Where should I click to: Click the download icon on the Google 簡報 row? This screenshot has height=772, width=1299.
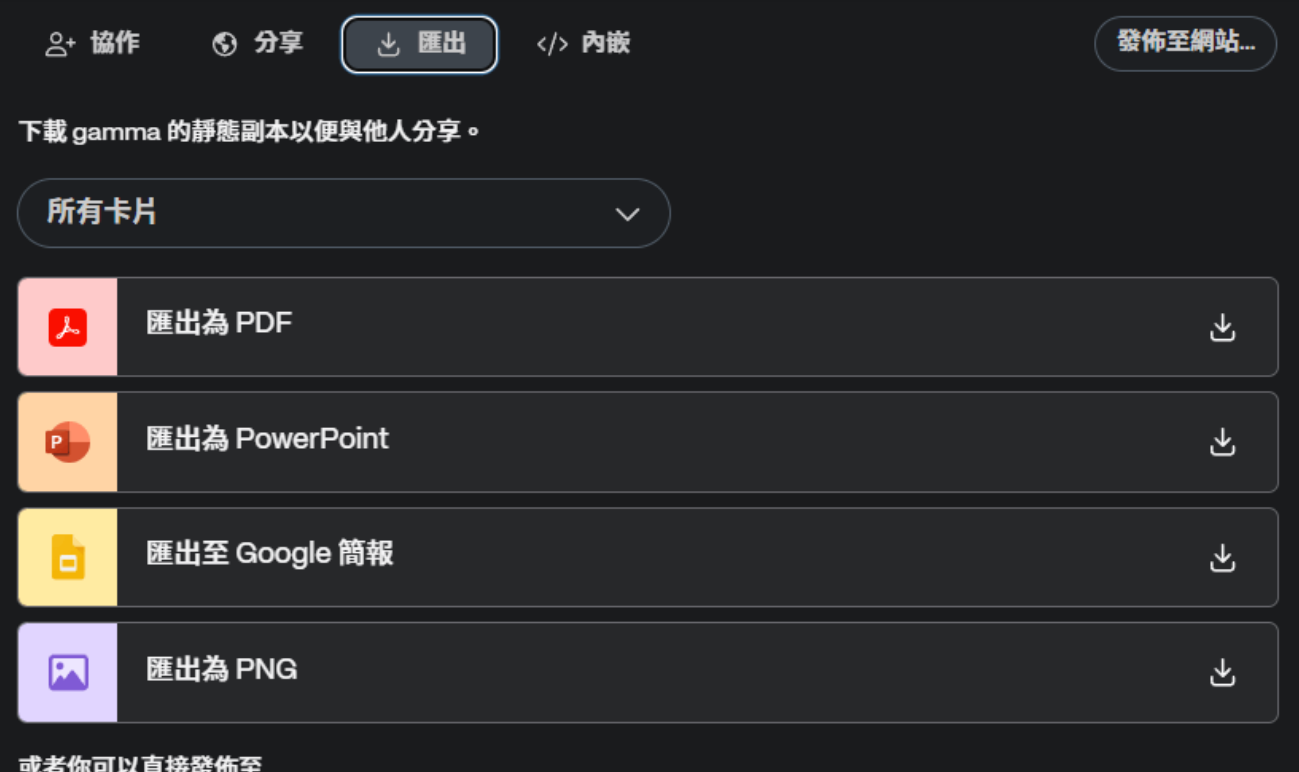(1222, 556)
